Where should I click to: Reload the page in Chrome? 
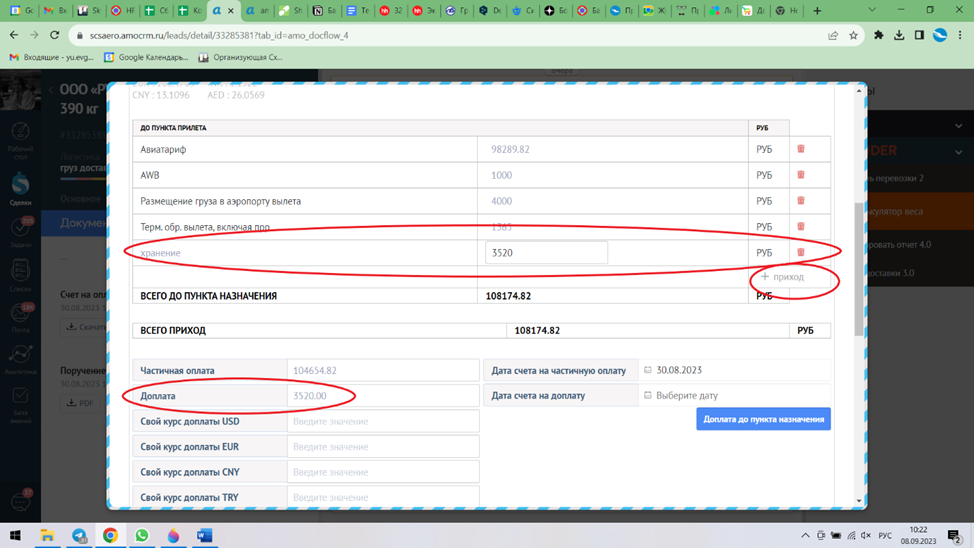click(x=55, y=35)
